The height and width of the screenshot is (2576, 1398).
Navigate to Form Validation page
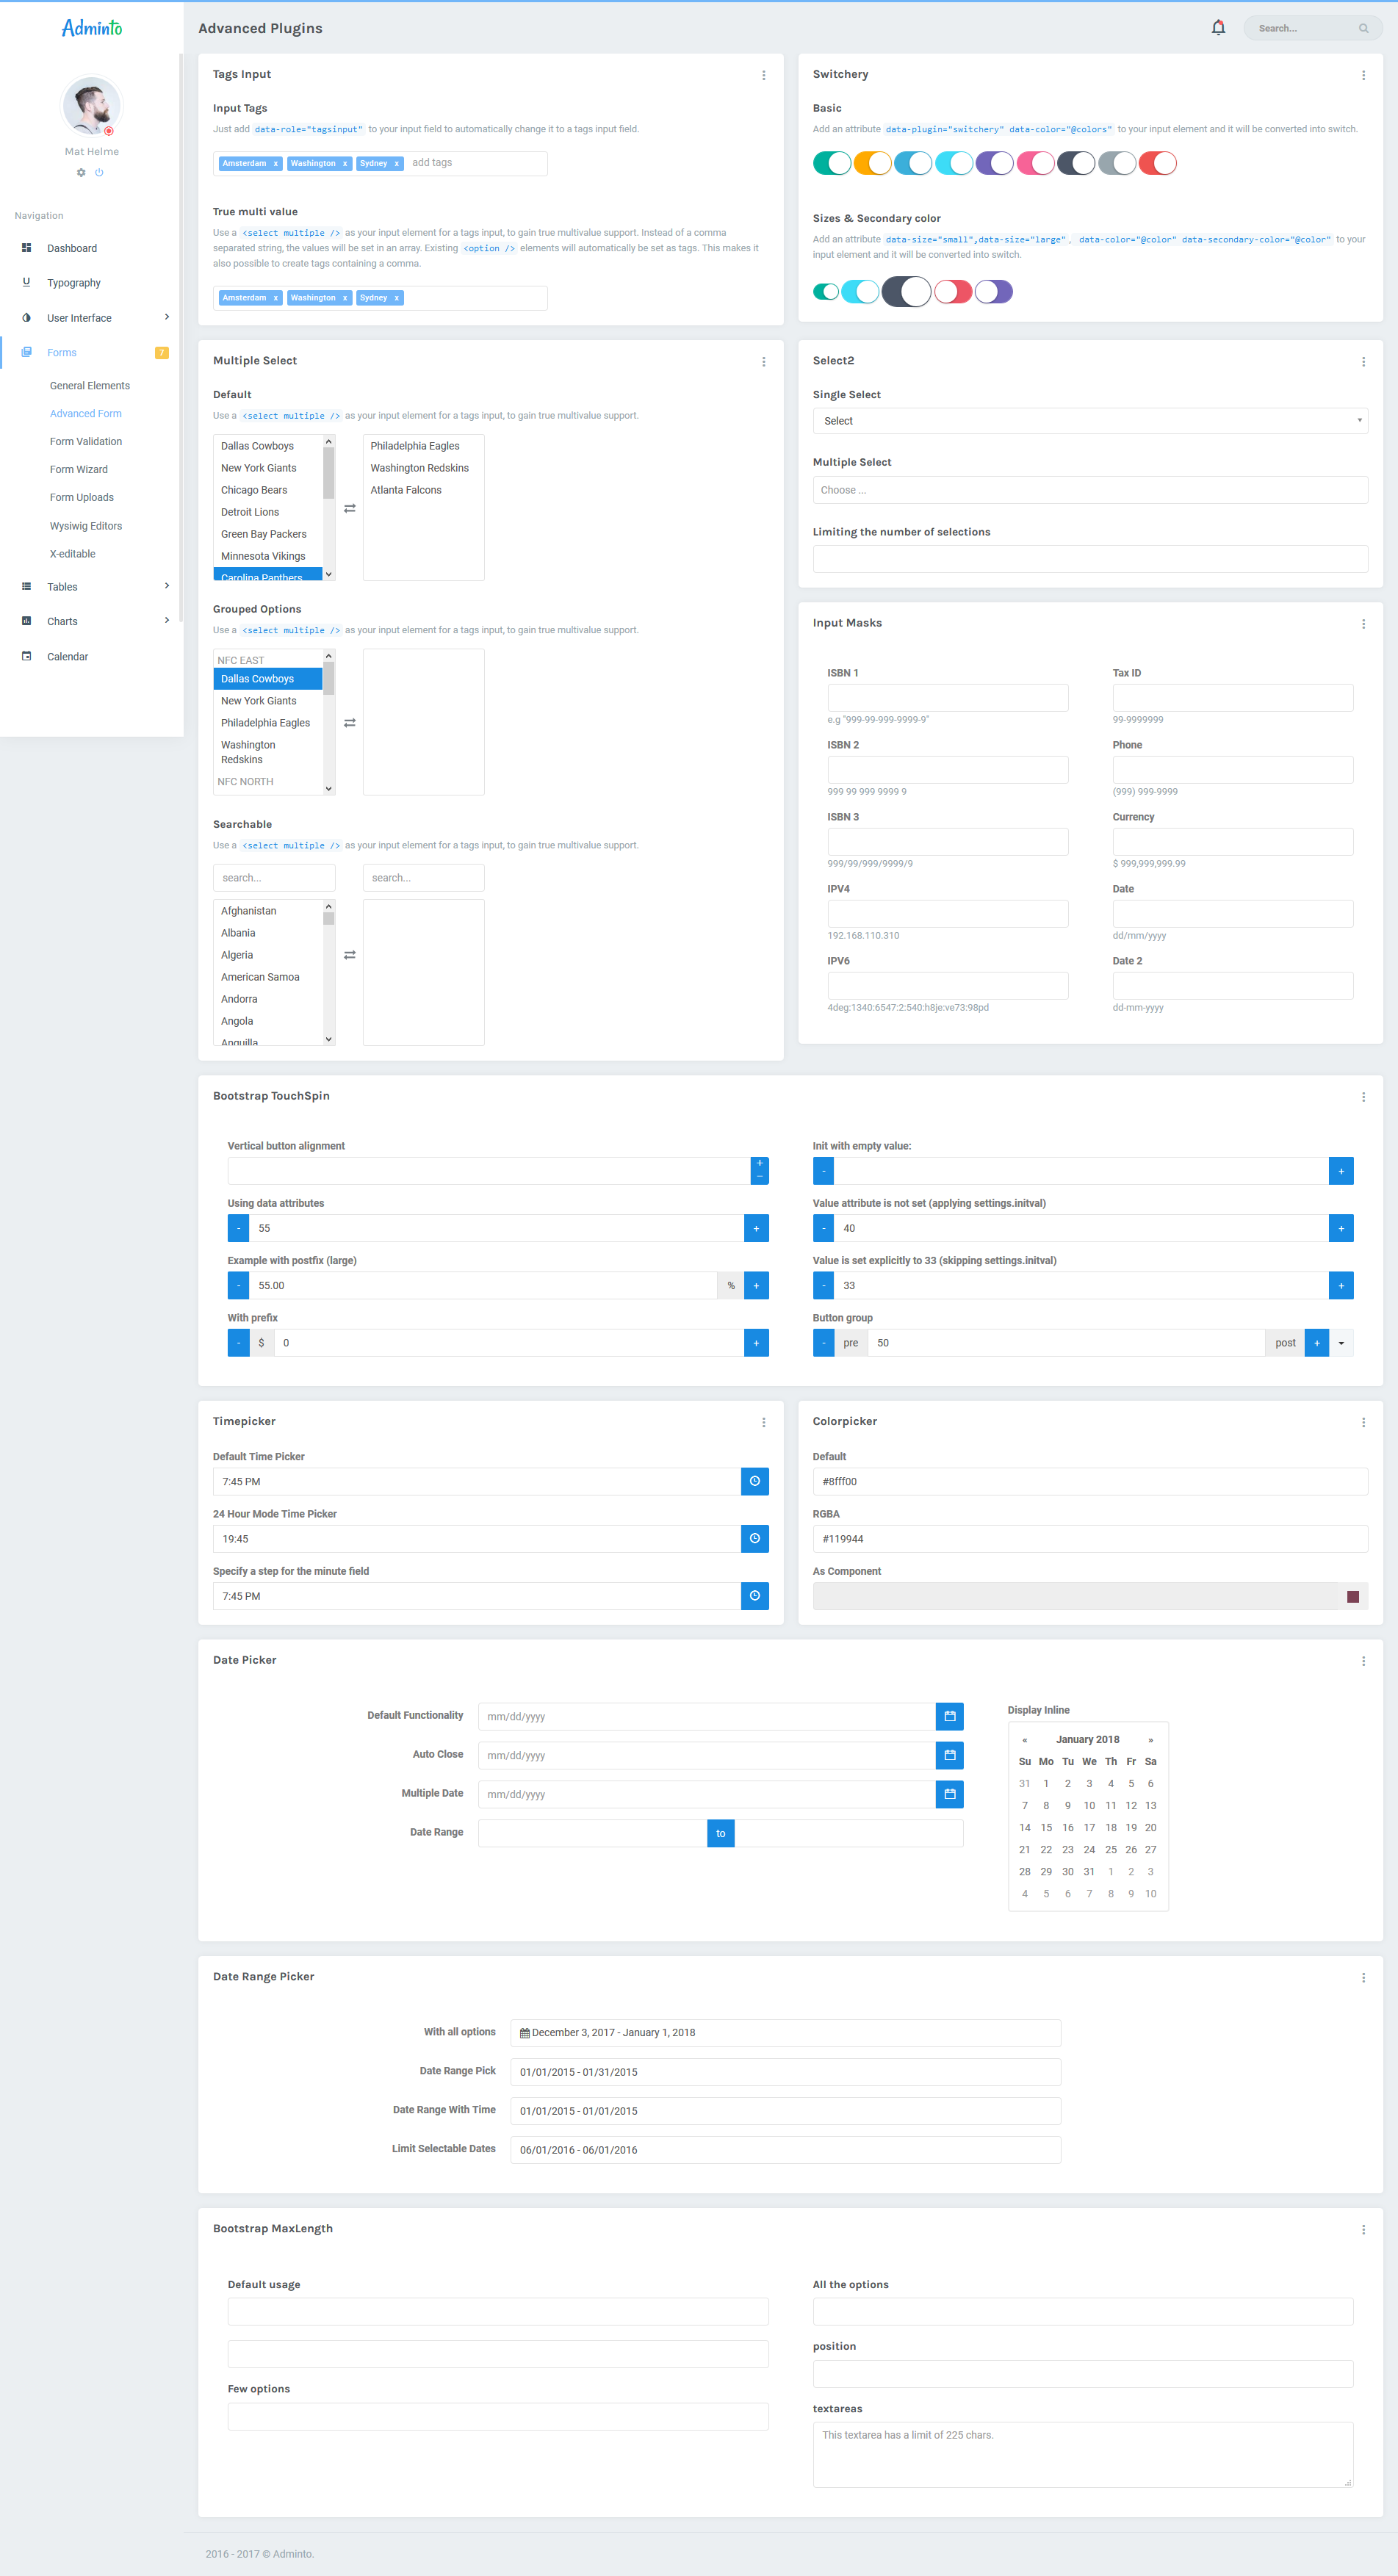click(x=86, y=441)
